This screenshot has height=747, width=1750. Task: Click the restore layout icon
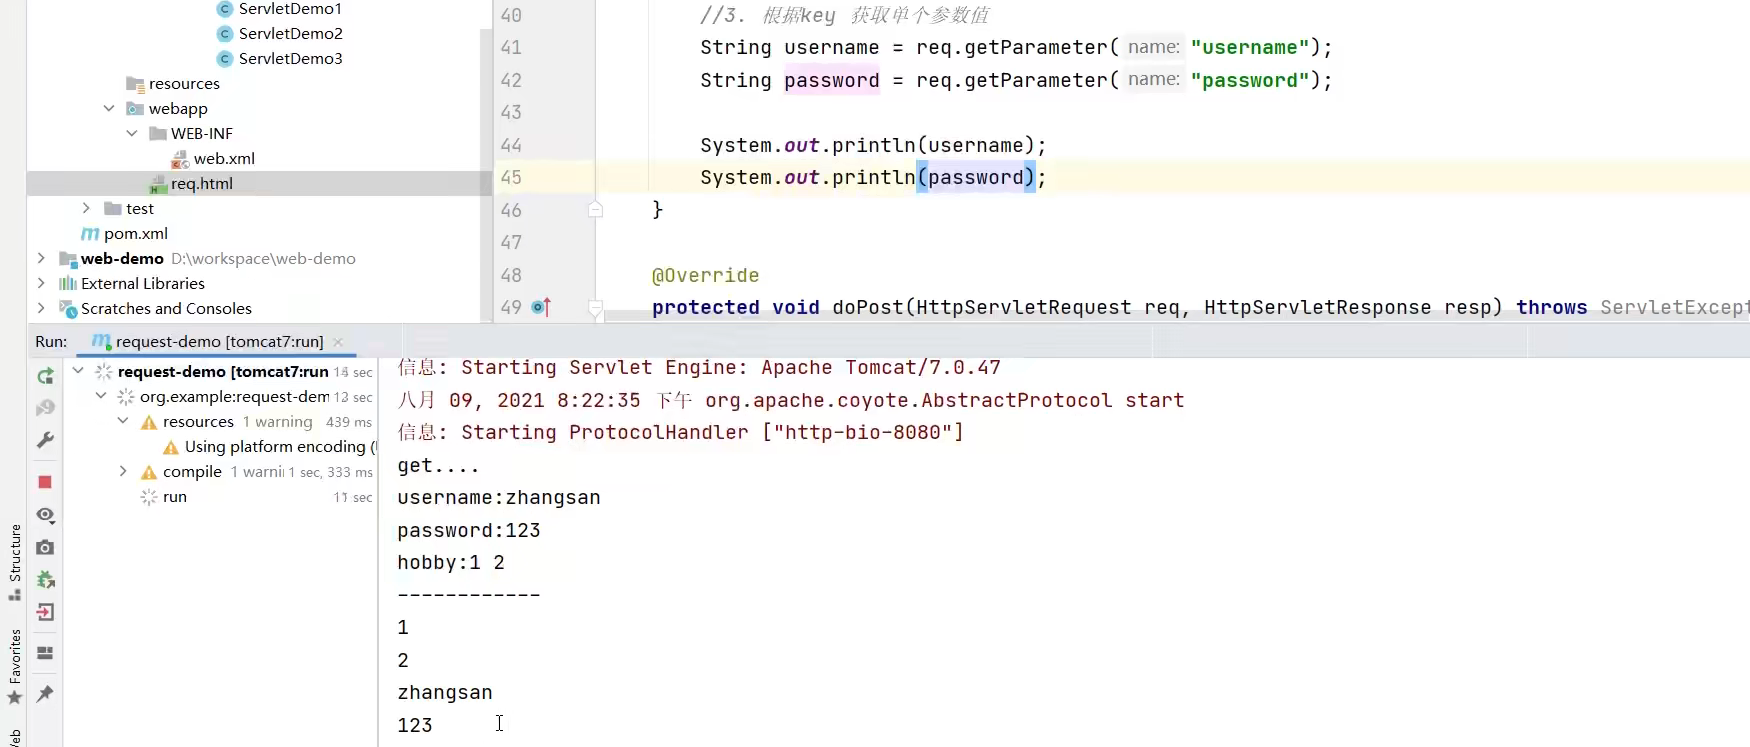coord(45,653)
